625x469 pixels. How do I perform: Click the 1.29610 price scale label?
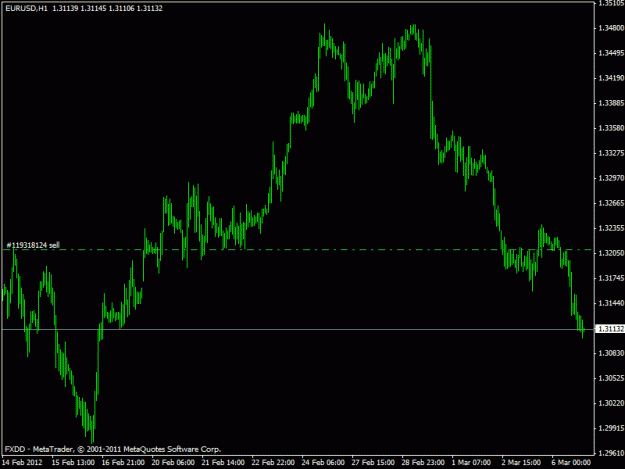pos(611,453)
